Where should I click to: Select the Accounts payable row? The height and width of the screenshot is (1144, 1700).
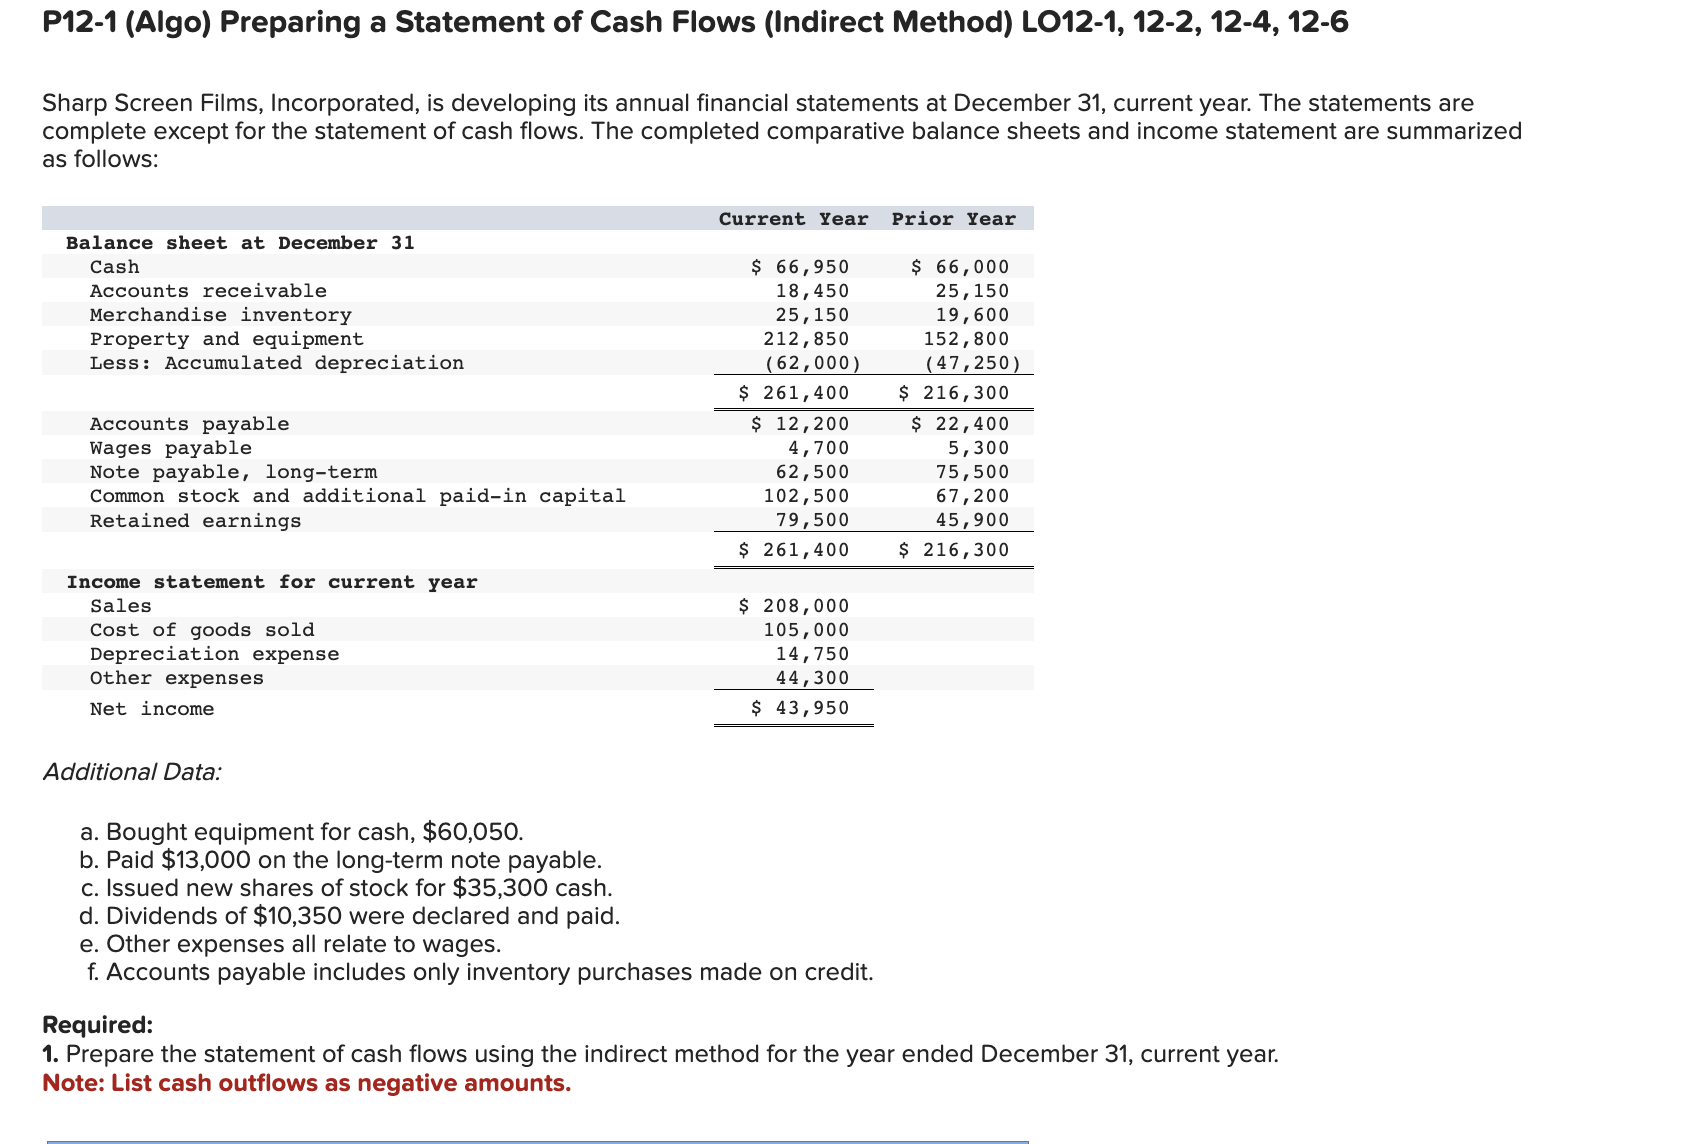click(x=188, y=423)
